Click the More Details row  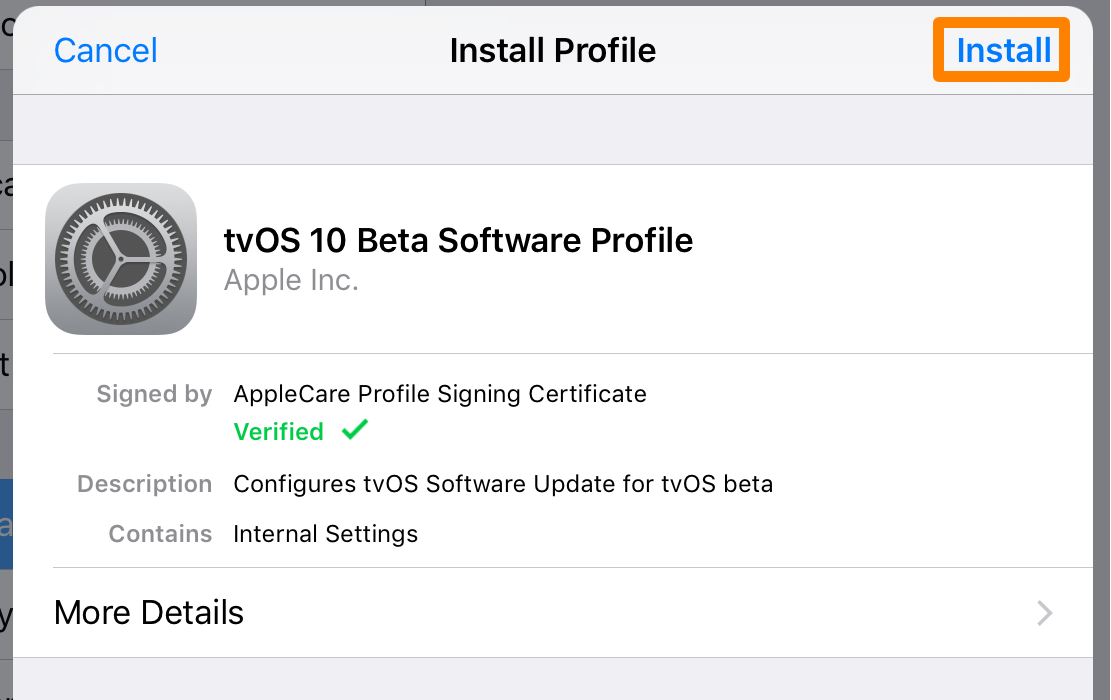pyautogui.click(x=148, y=613)
